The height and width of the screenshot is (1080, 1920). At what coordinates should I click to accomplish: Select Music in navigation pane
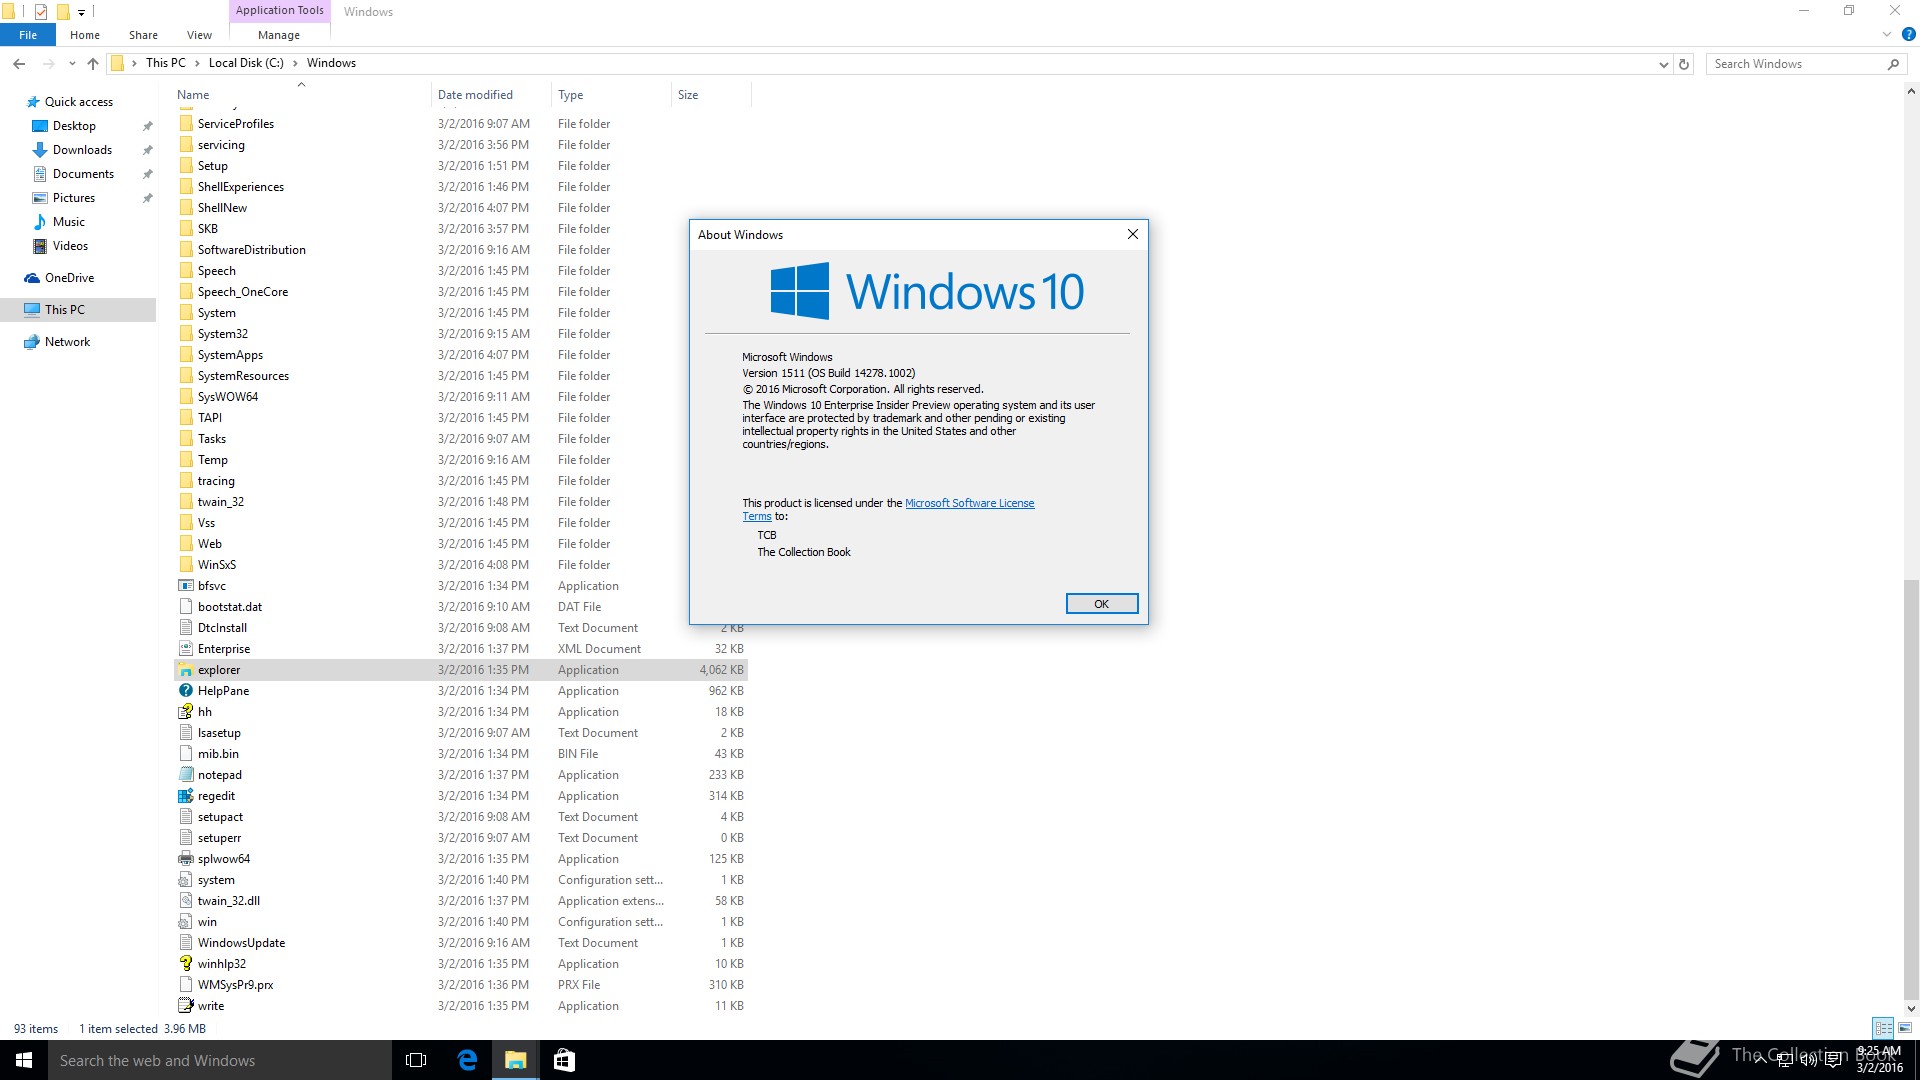click(x=68, y=222)
